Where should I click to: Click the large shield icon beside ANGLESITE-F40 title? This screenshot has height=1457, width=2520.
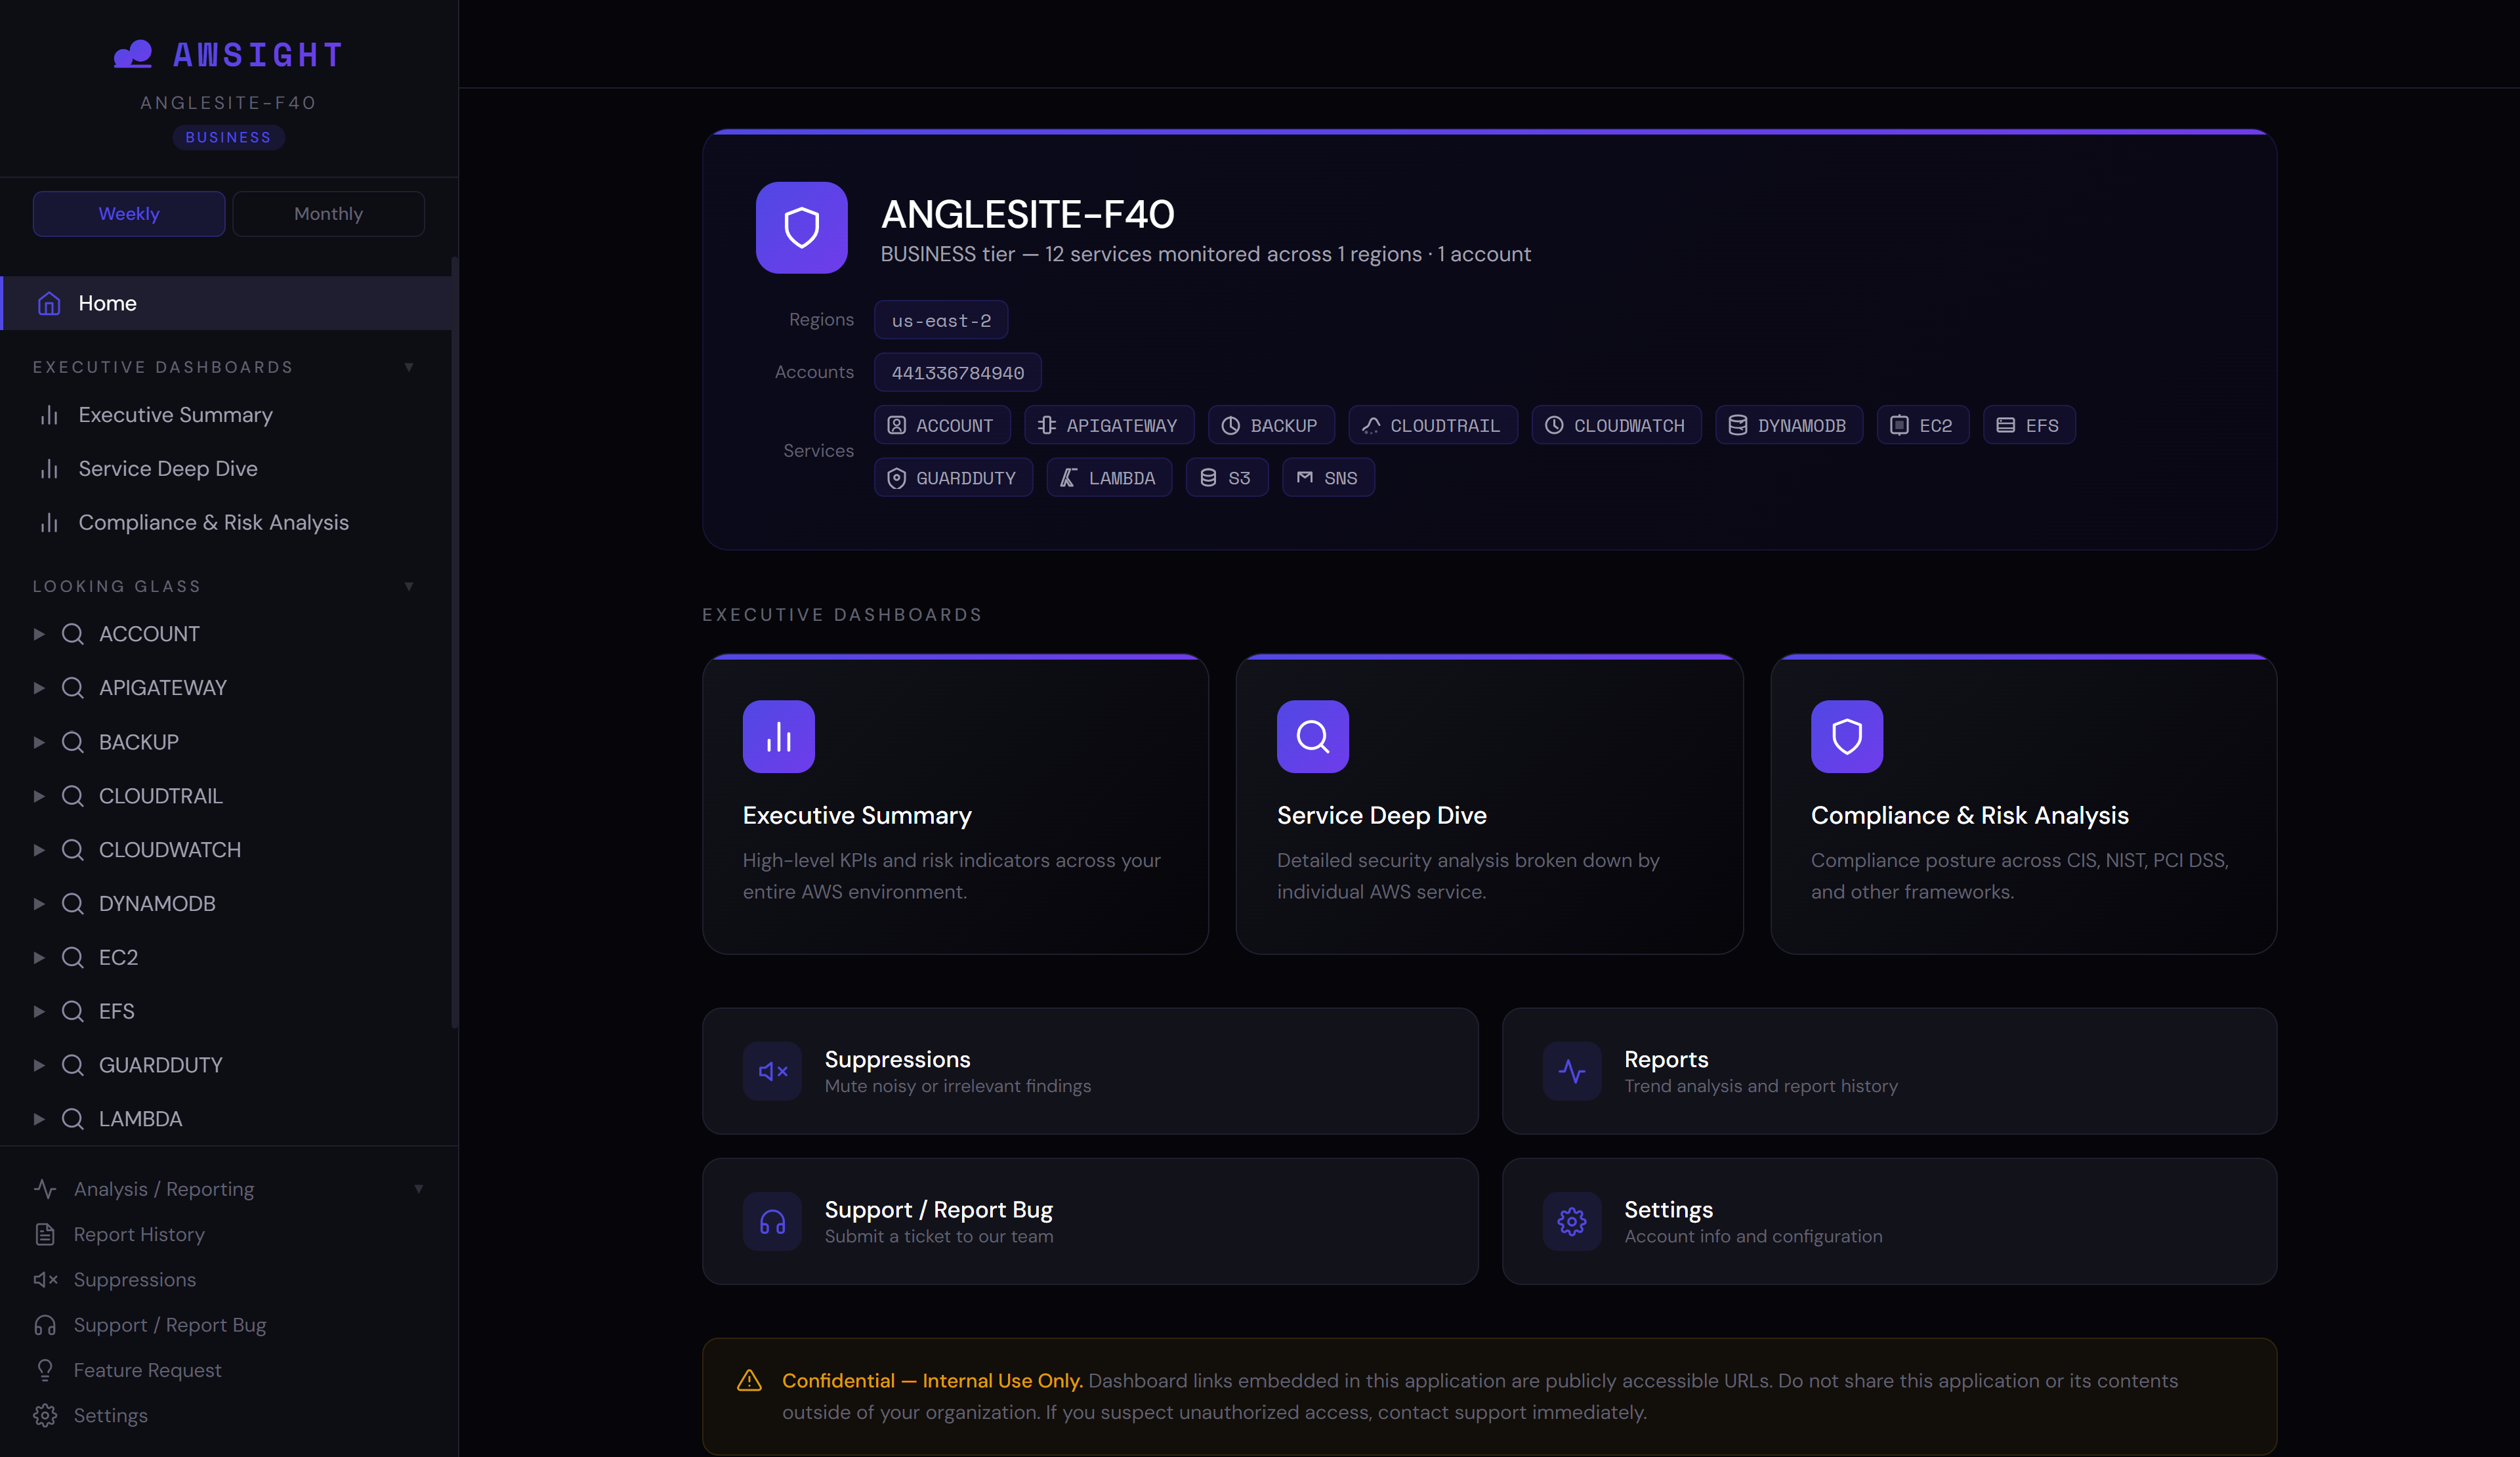coord(802,228)
